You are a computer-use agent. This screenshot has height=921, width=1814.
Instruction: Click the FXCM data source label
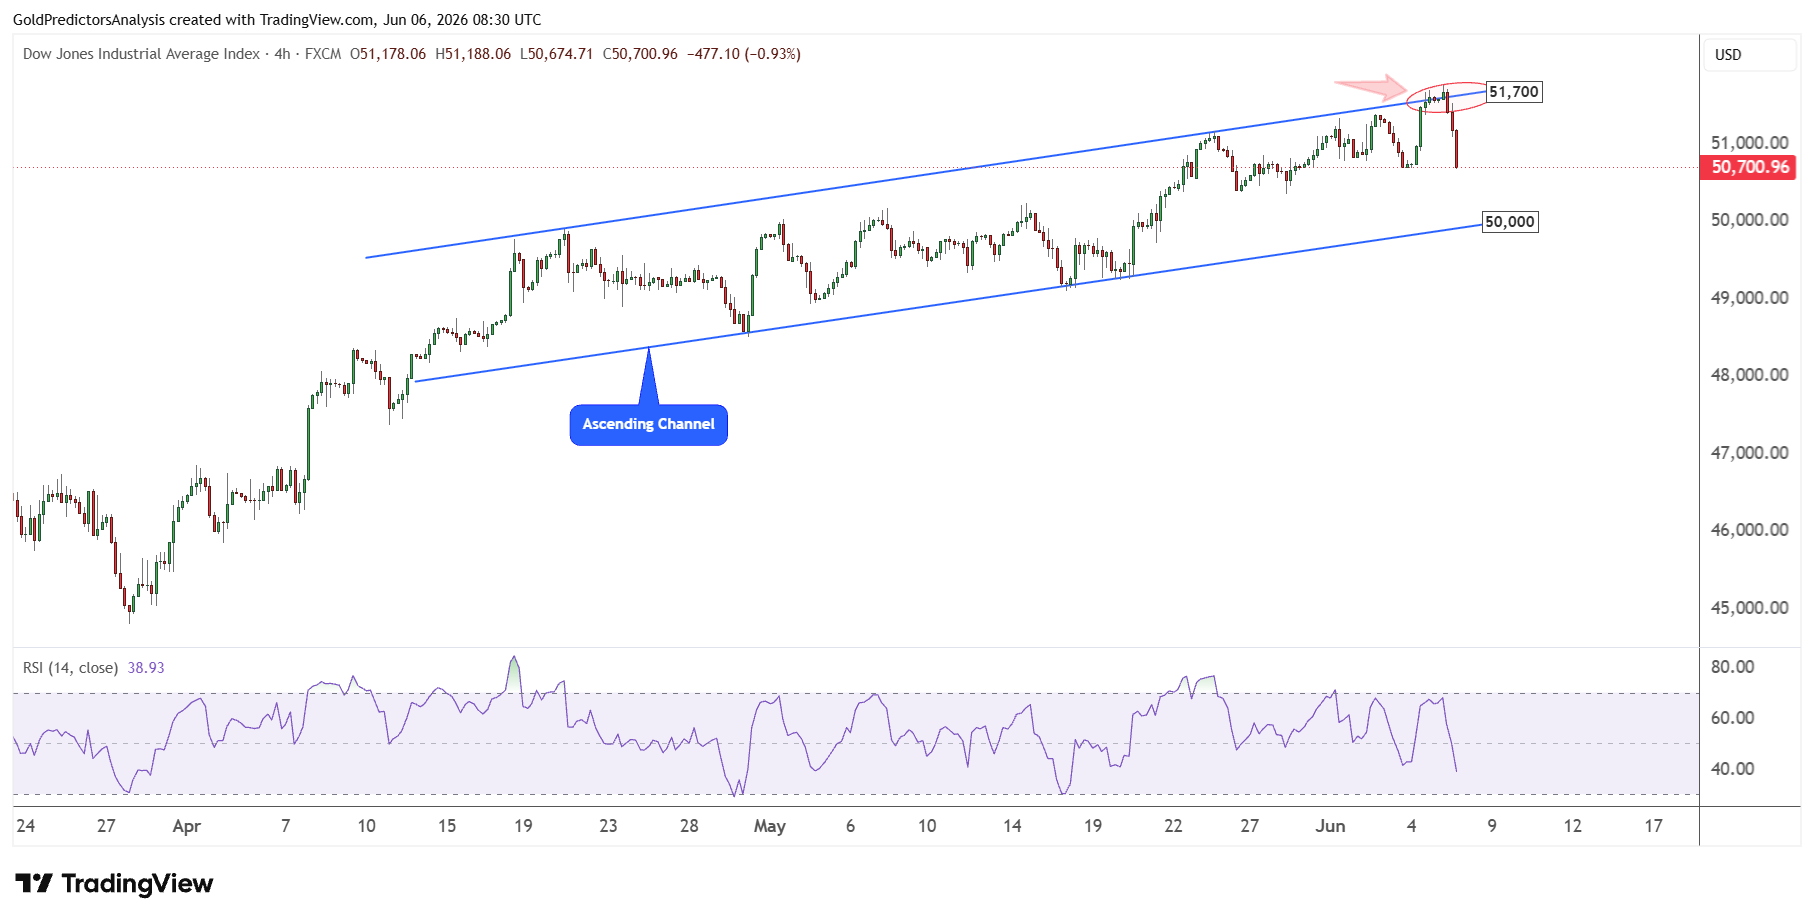pos(323,54)
